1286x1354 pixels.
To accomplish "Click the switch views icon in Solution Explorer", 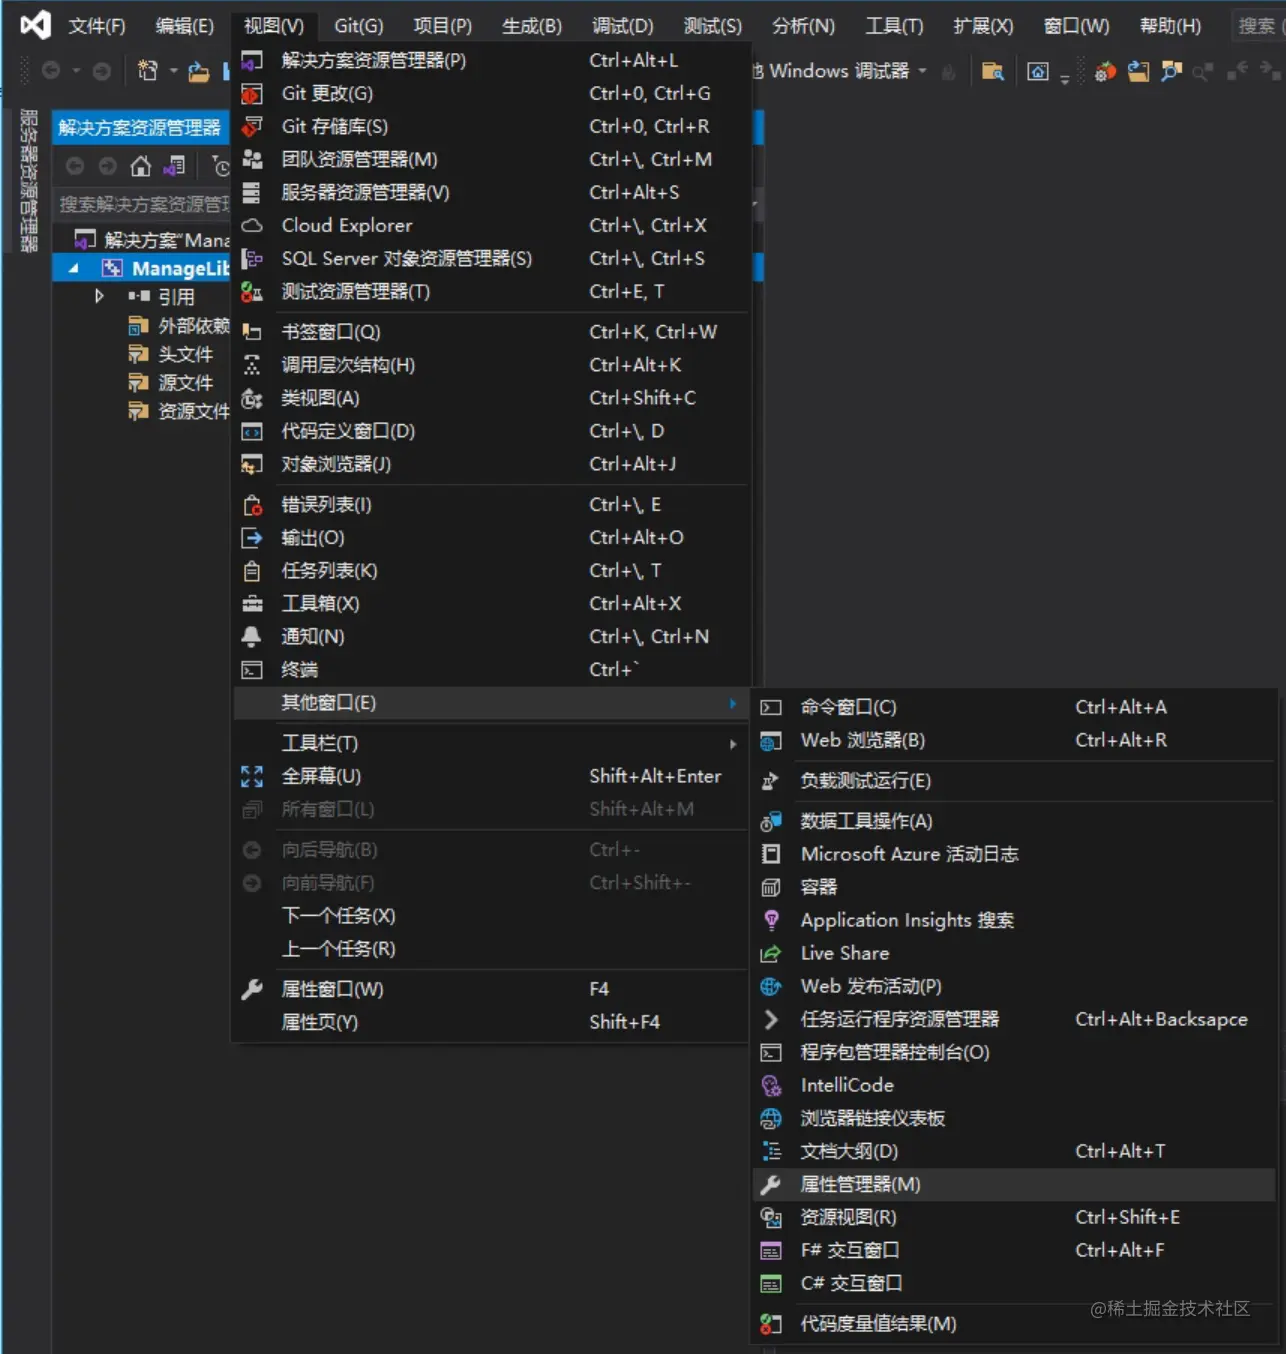I will pos(175,166).
